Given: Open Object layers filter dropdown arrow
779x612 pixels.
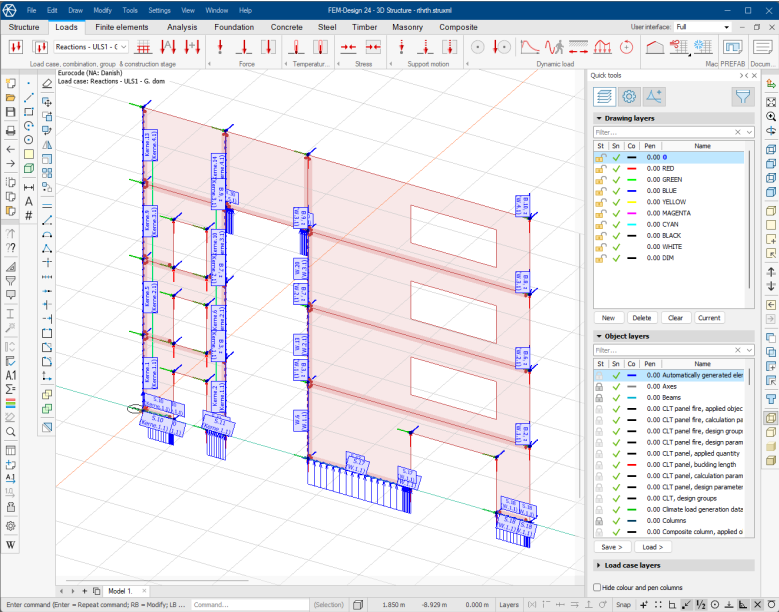Looking at the screenshot, I should click(x=749, y=350).
